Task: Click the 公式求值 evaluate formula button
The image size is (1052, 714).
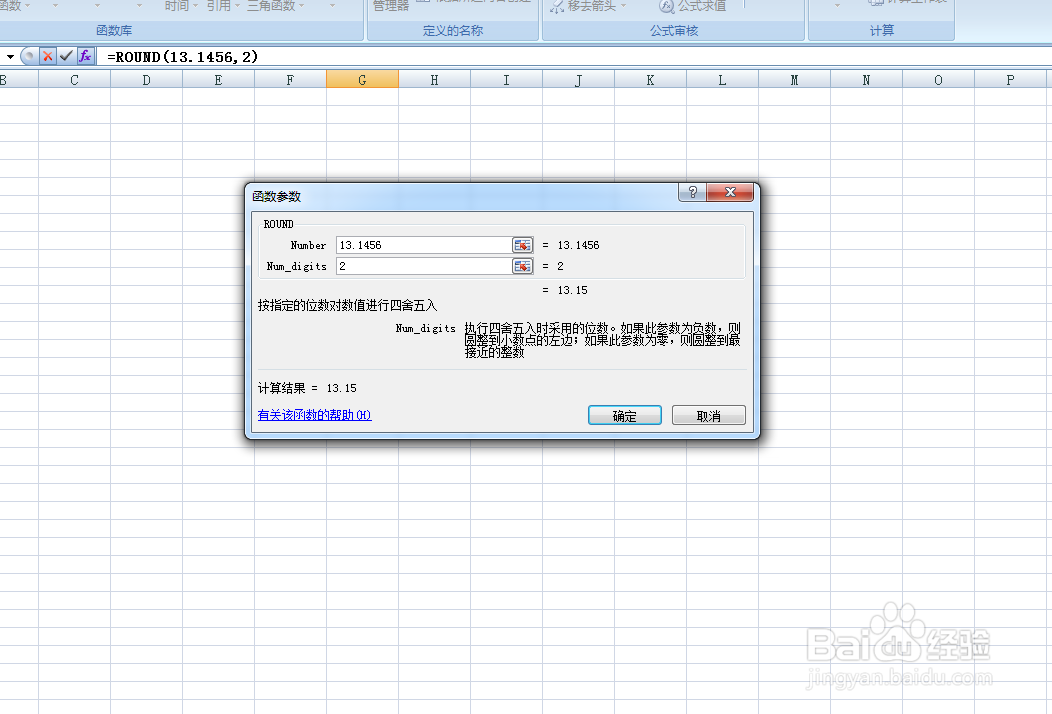Action: (692, 6)
